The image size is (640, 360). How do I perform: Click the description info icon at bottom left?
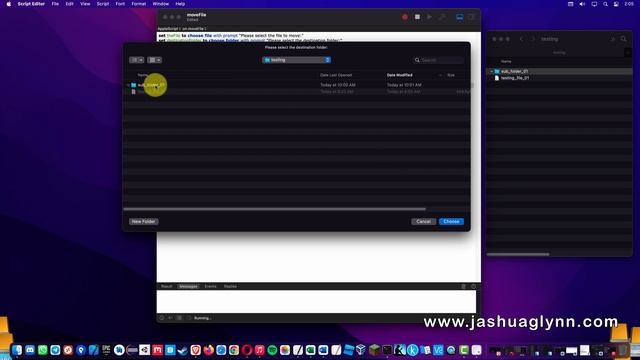click(x=162, y=318)
